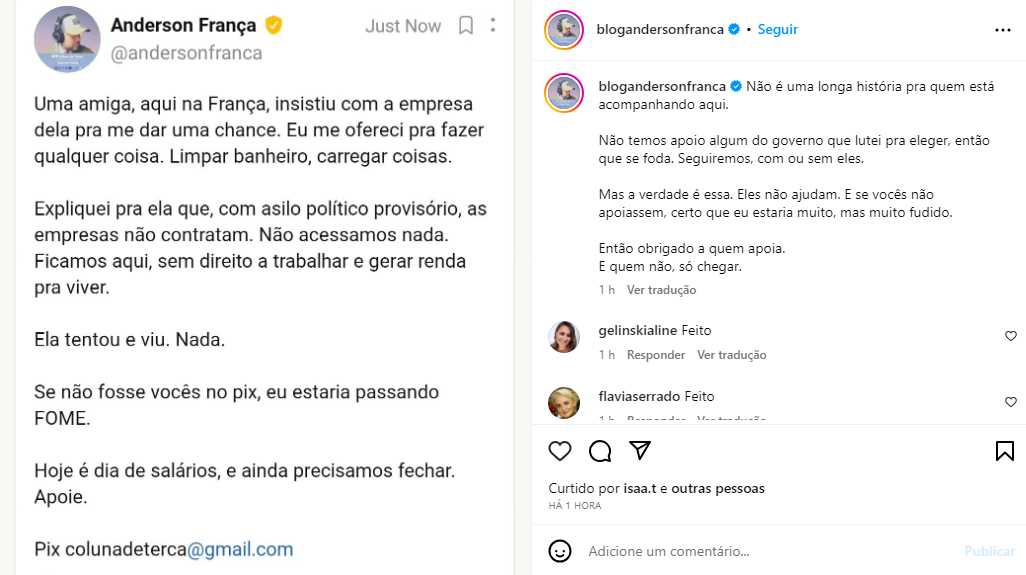The width and height of the screenshot is (1026, 575).
Task: Save the post with the bookmark icon
Action: point(1005,451)
